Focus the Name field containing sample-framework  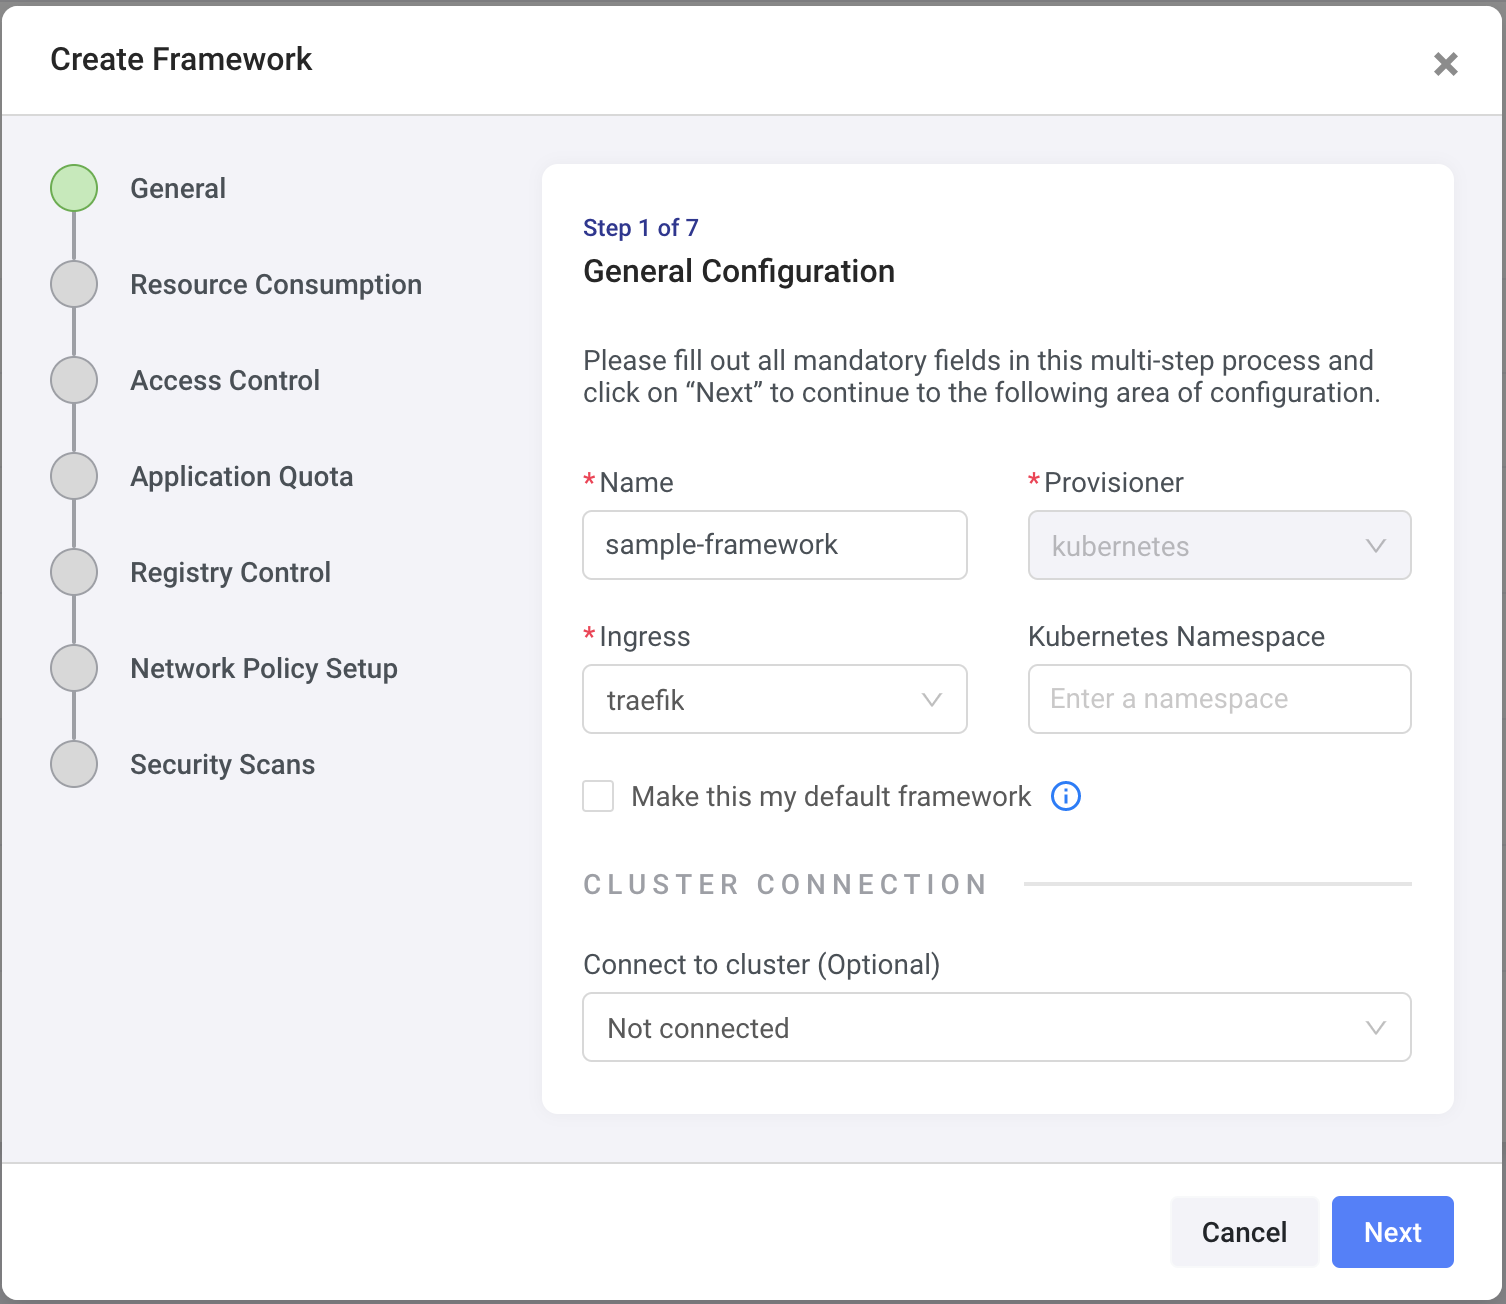pyautogui.click(x=774, y=545)
